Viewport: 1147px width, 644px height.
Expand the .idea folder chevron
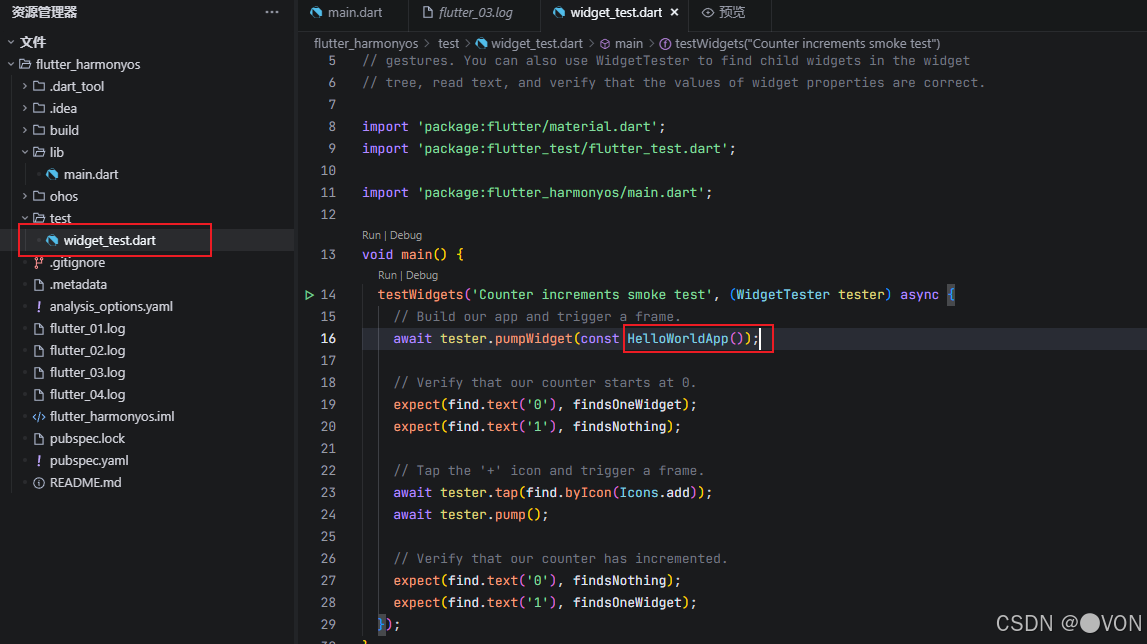coord(25,108)
